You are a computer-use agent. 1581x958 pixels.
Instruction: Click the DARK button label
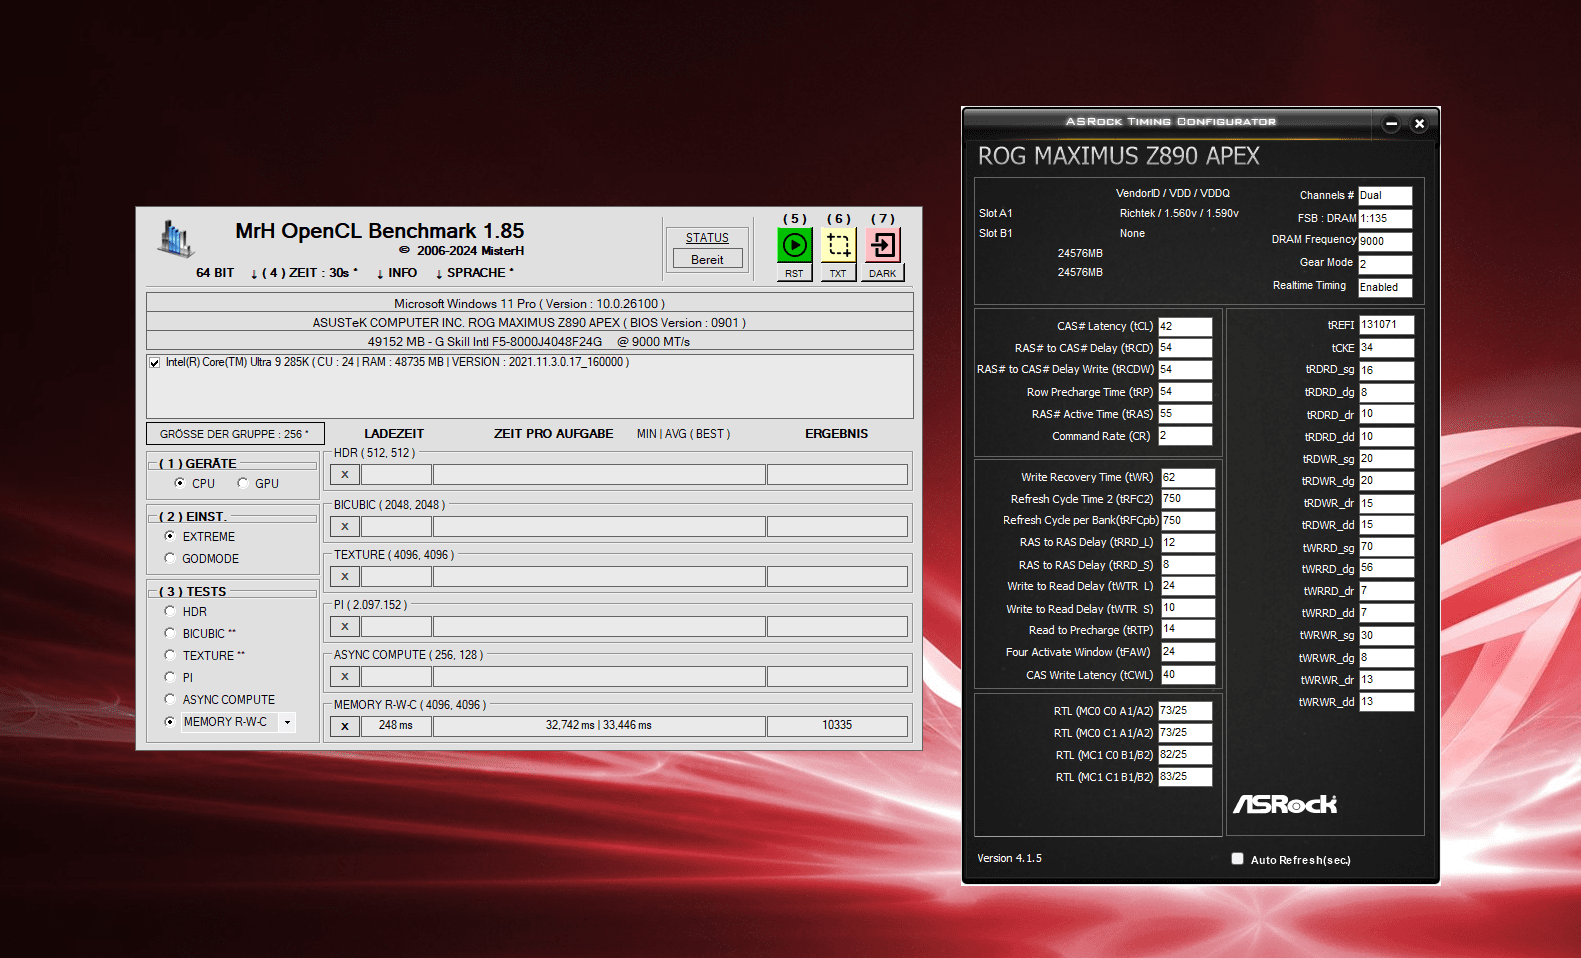(x=883, y=273)
